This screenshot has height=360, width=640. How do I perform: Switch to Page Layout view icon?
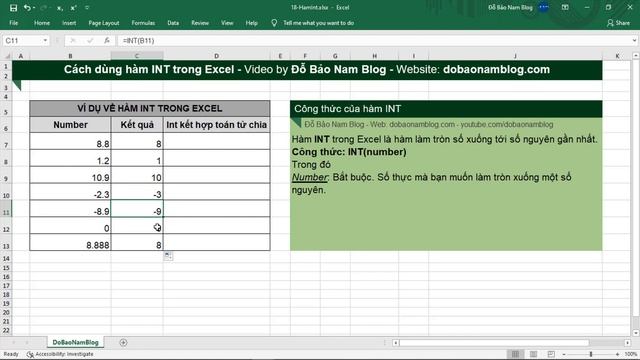[533, 354]
